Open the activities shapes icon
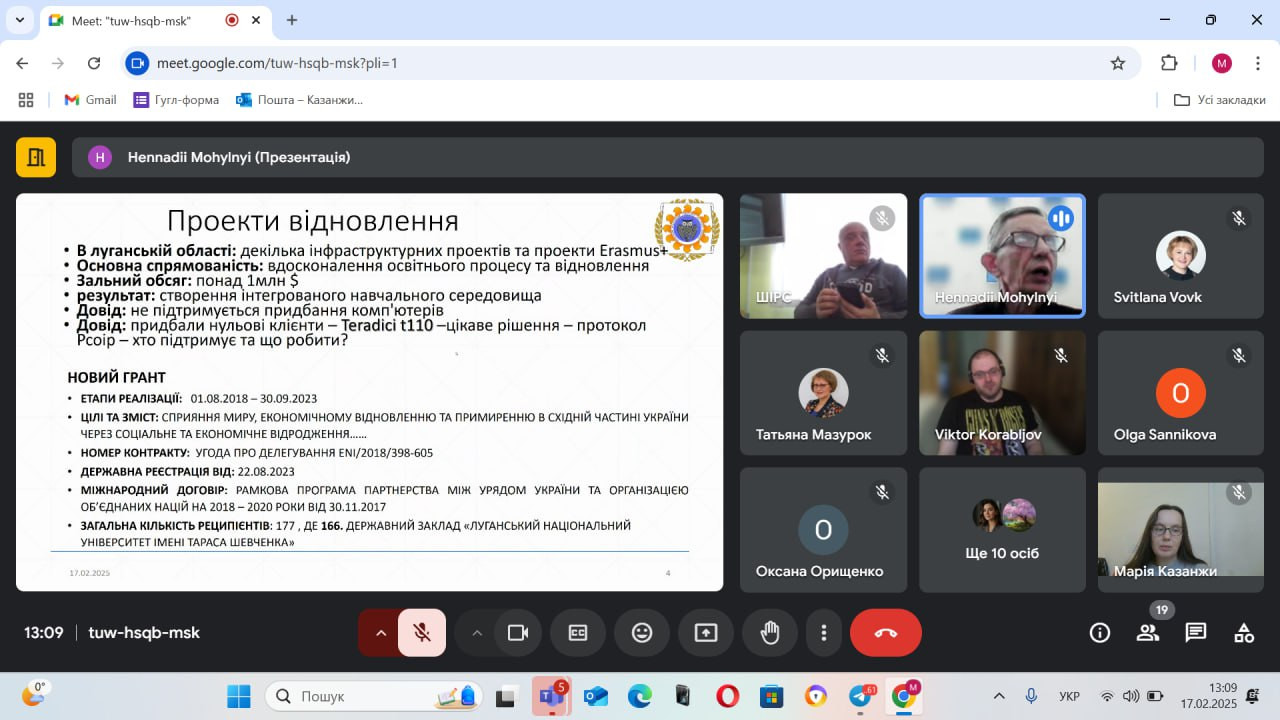Image resolution: width=1280 pixels, height=720 pixels. 1244,633
